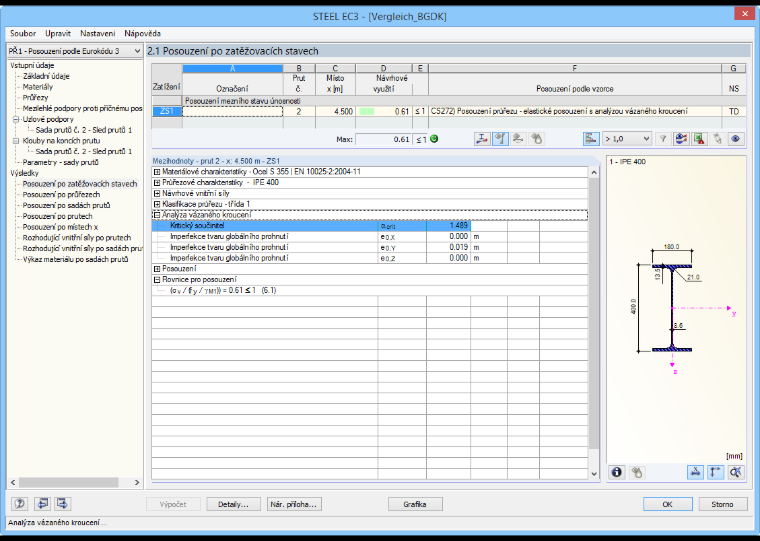Click the pick member in graphic icon
The width and height of the screenshot is (760, 541).
coord(717,139)
